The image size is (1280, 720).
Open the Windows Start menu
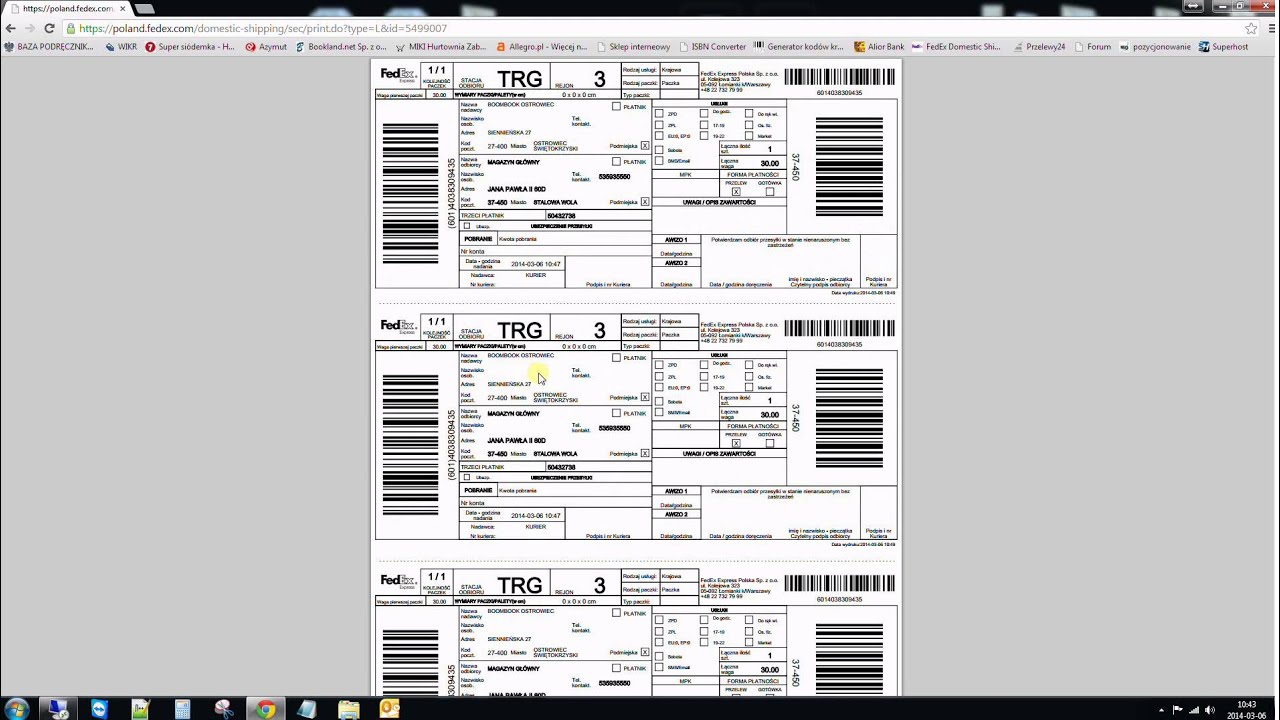click(17, 709)
